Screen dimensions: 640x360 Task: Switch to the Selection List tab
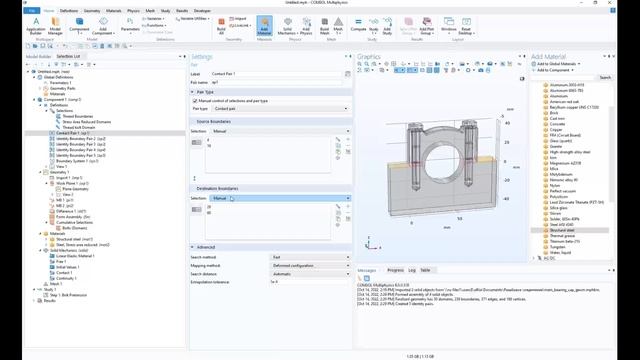click(x=68, y=56)
